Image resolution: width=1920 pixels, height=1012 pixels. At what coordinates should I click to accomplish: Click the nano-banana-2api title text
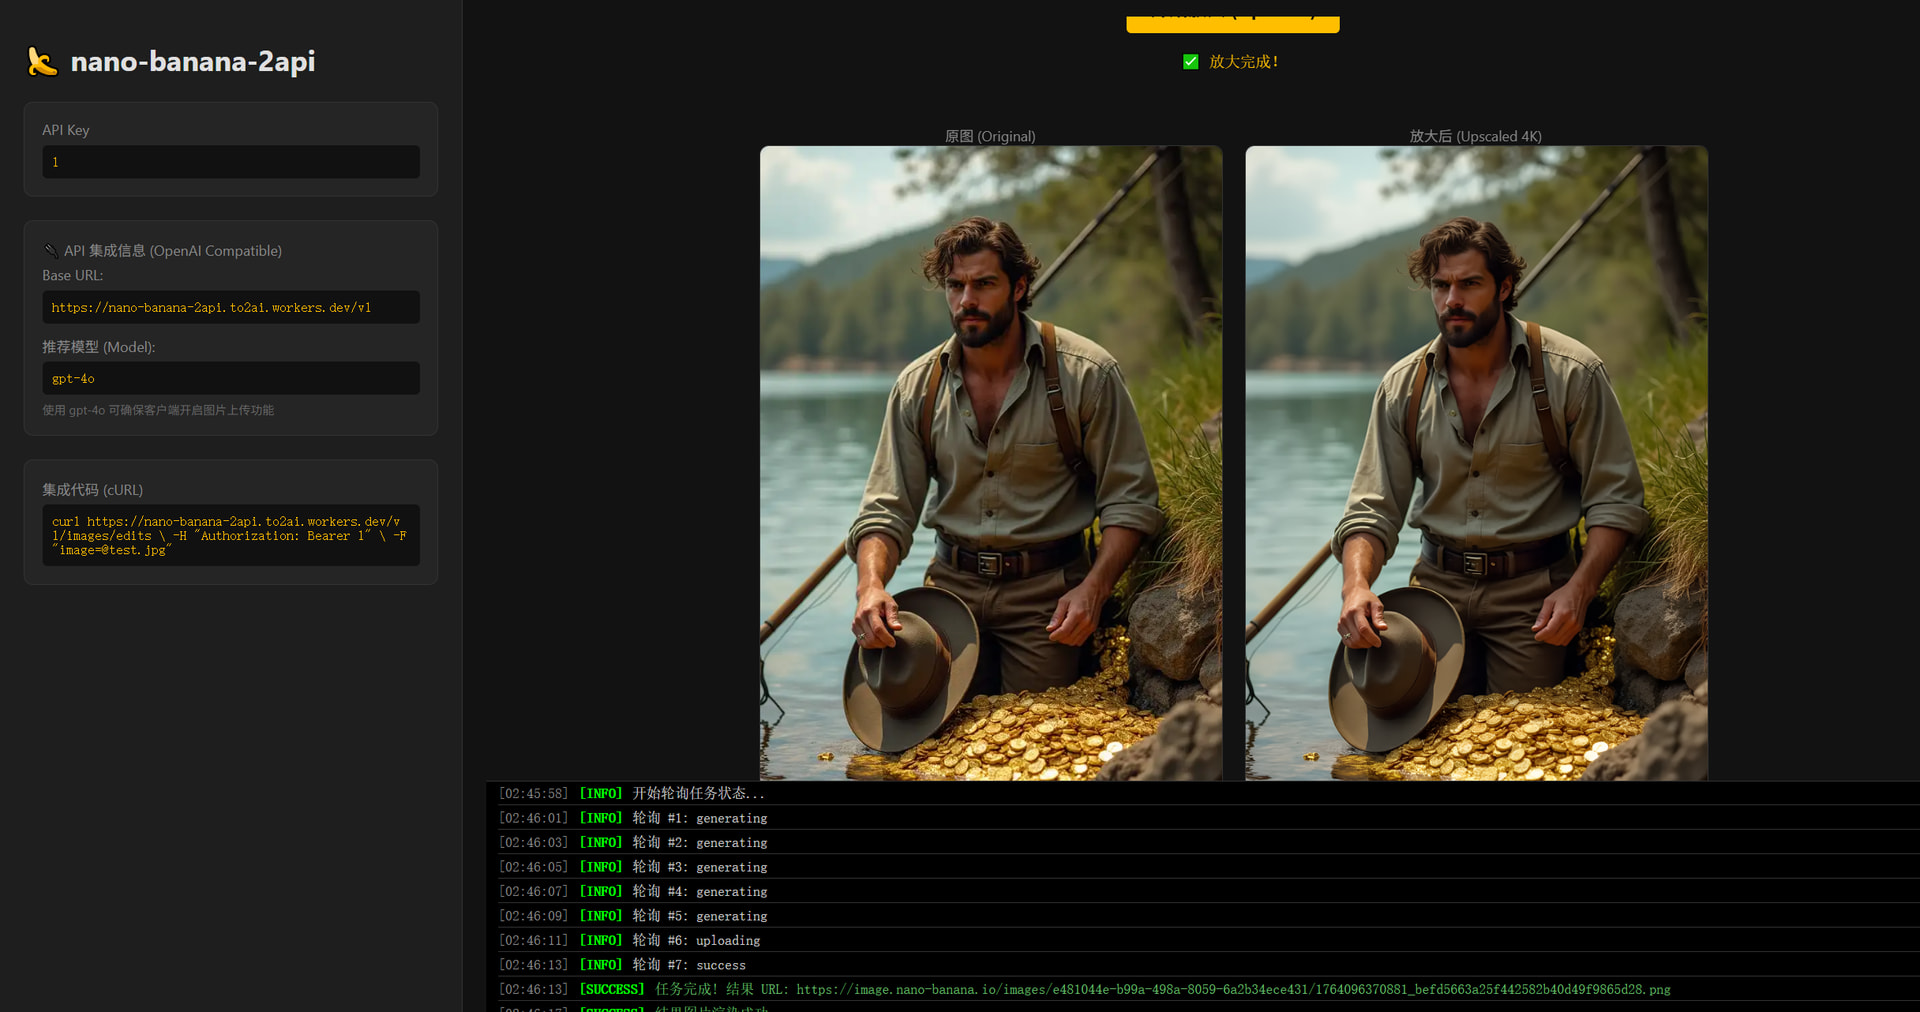pyautogui.click(x=193, y=62)
